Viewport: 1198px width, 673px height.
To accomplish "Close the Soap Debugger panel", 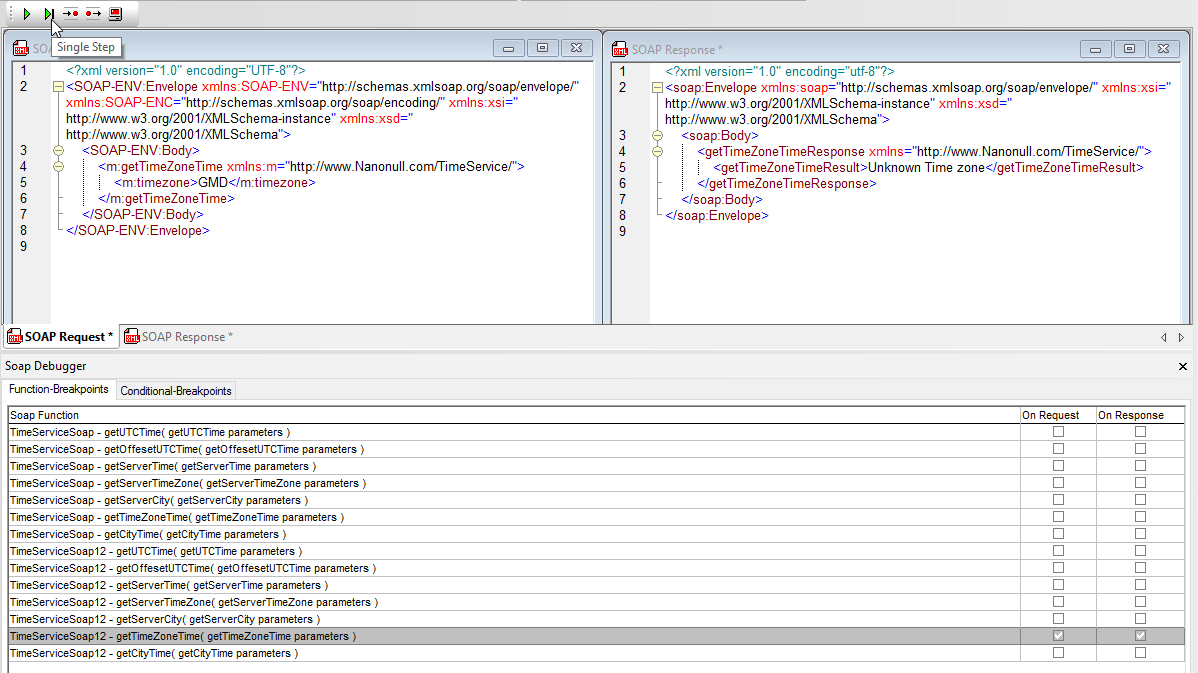I will [x=1183, y=366].
